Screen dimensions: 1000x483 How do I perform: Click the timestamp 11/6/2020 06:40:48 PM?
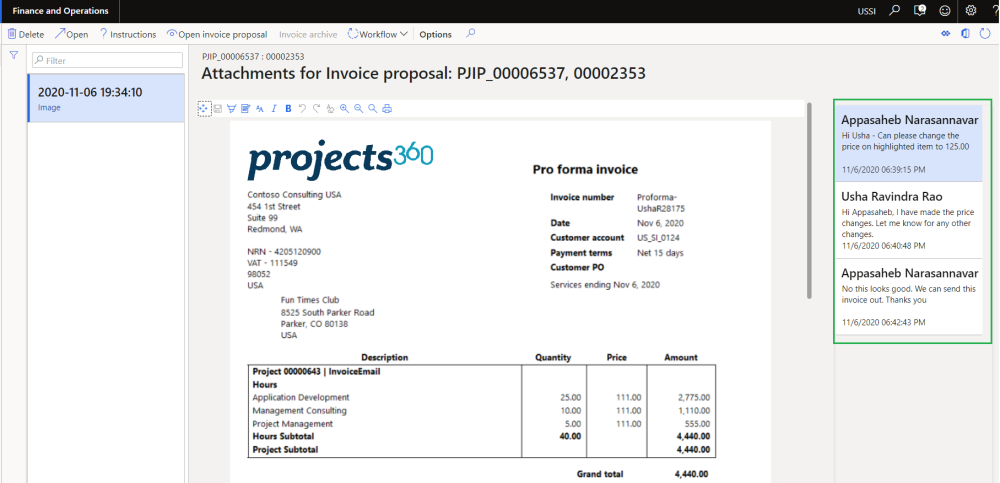(883, 246)
